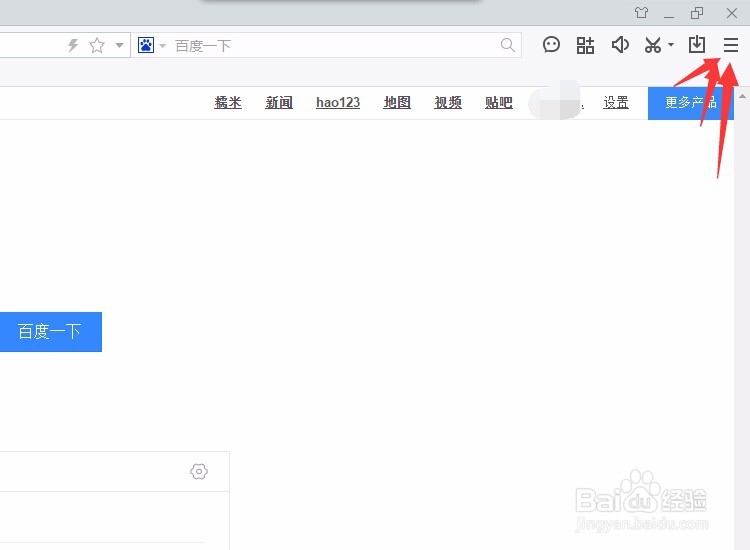This screenshot has width=750, height=550.
Task: Click the Baidu paw search engine icon
Action: click(146, 45)
